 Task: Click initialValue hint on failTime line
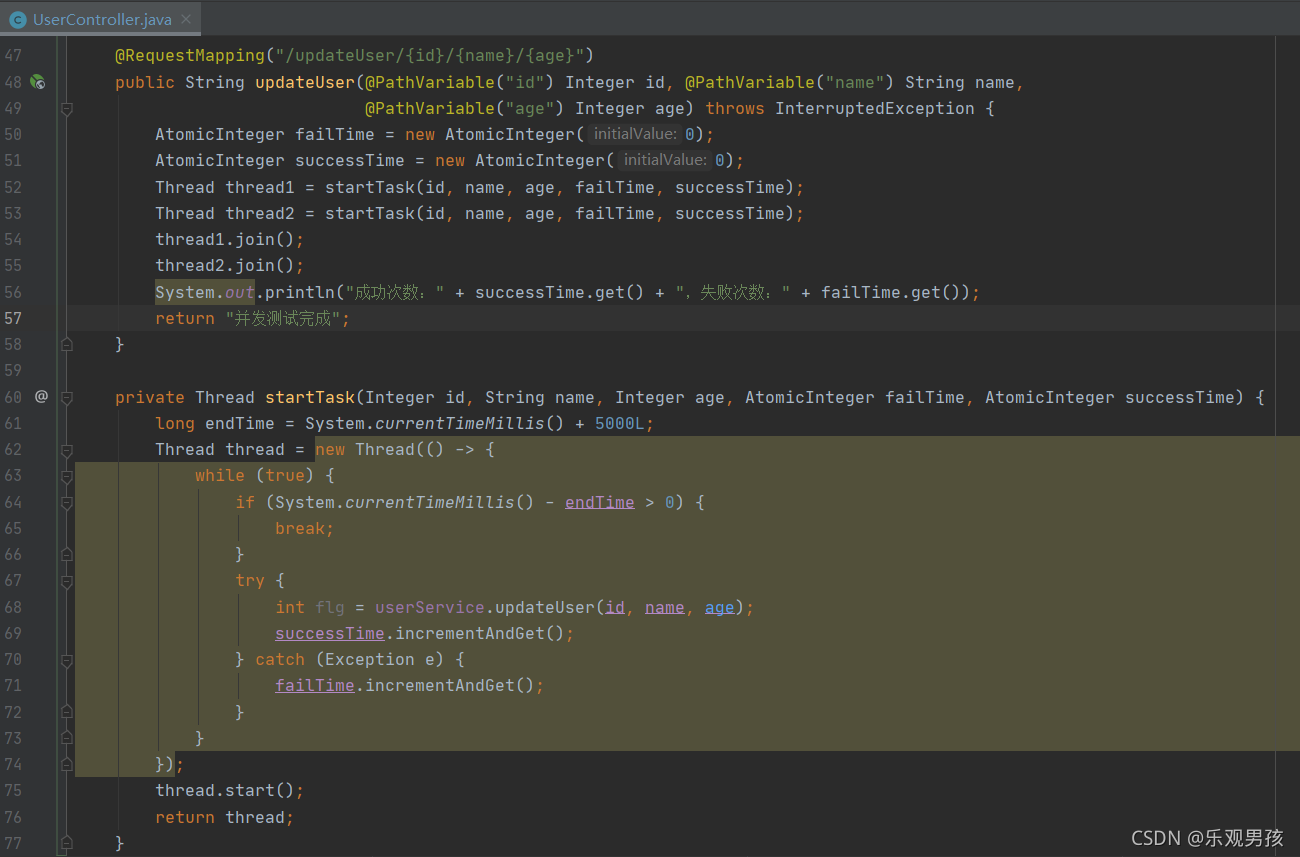point(635,134)
